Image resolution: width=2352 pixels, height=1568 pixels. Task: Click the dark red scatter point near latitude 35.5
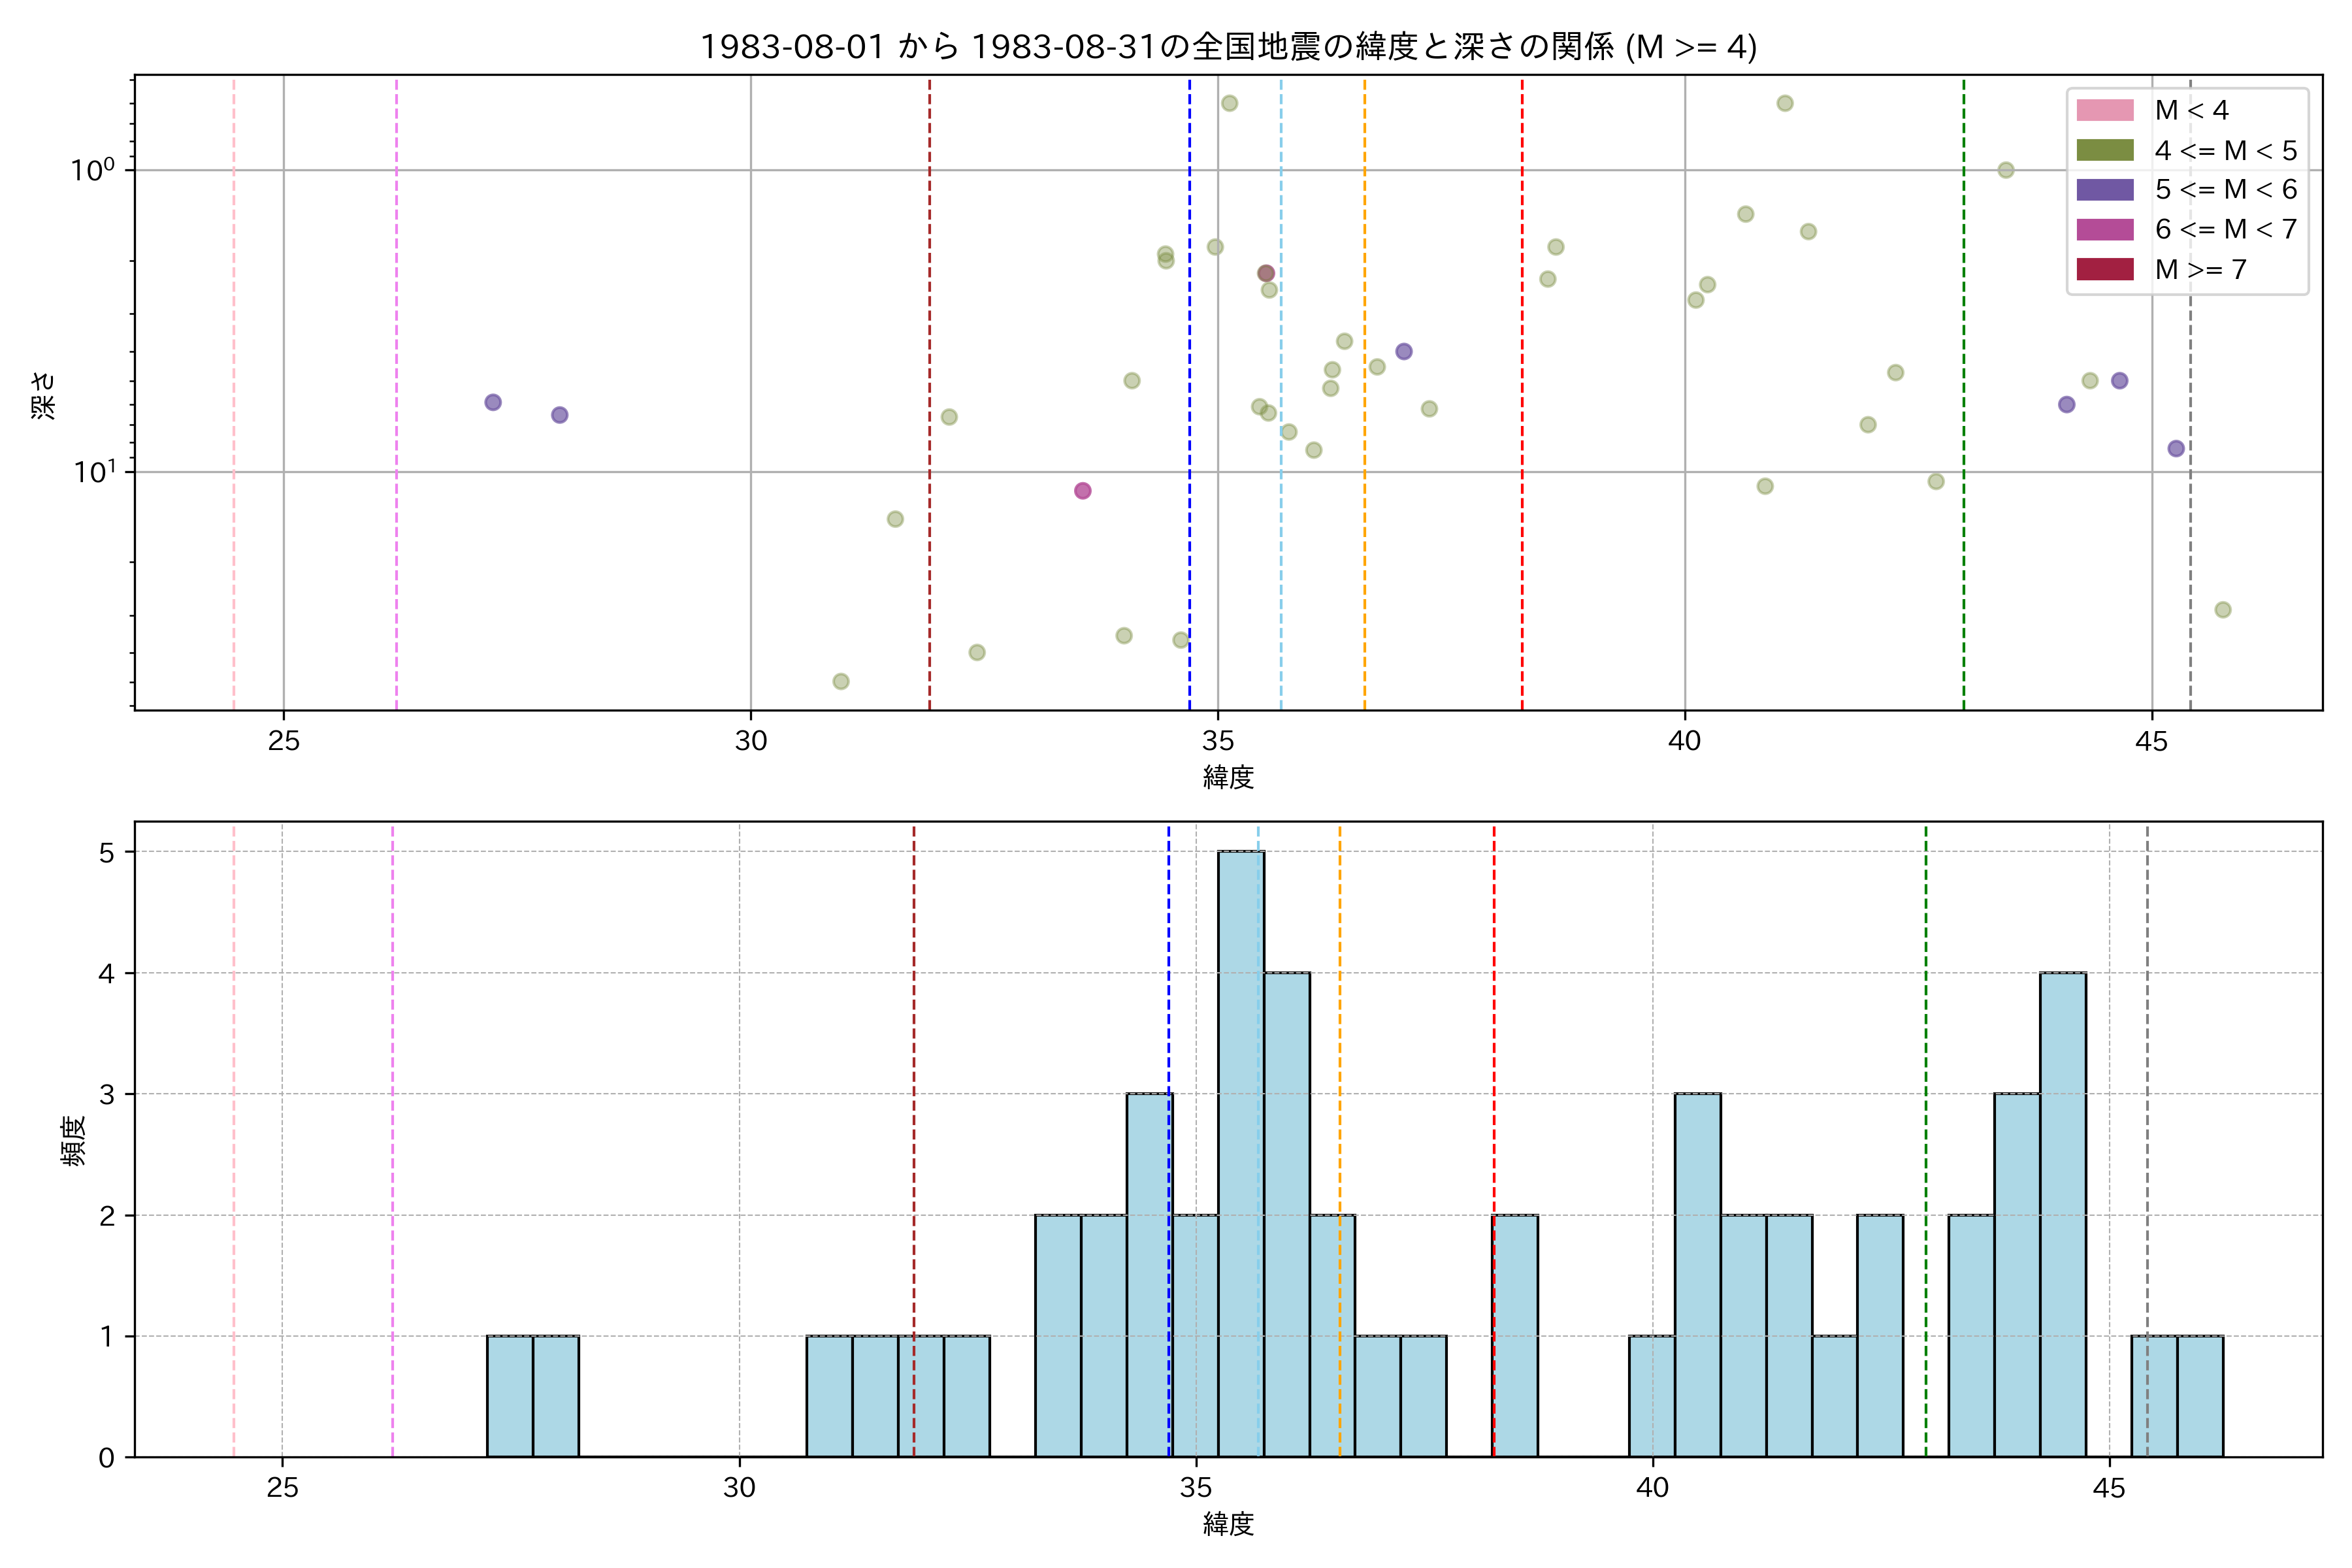[1266, 273]
